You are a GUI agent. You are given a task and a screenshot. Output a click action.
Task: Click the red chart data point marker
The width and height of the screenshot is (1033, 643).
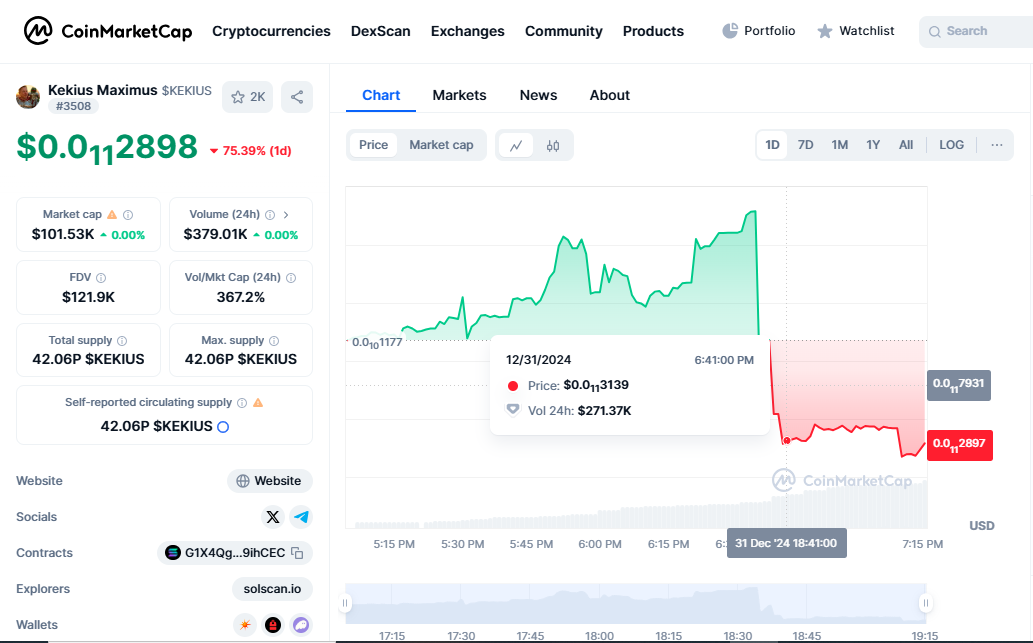click(x=787, y=441)
